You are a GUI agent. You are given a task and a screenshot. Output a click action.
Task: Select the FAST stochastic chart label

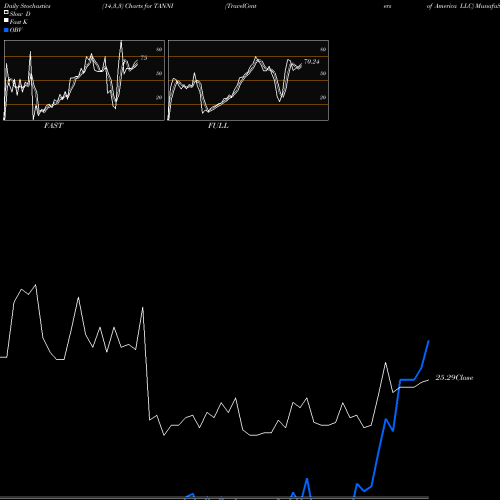click(53, 125)
